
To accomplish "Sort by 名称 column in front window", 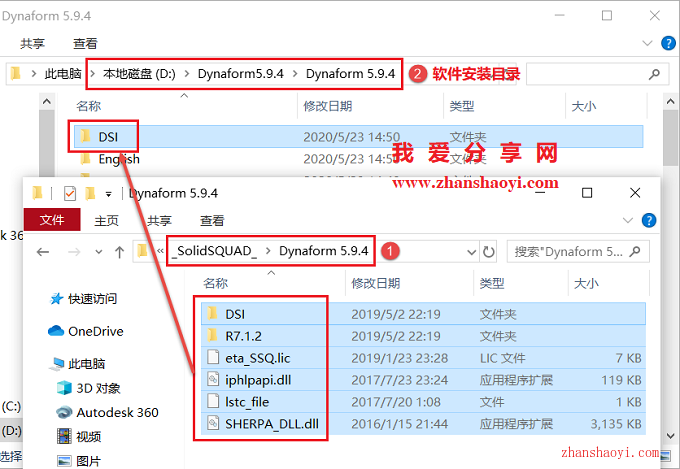I will [x=215, y=283].
